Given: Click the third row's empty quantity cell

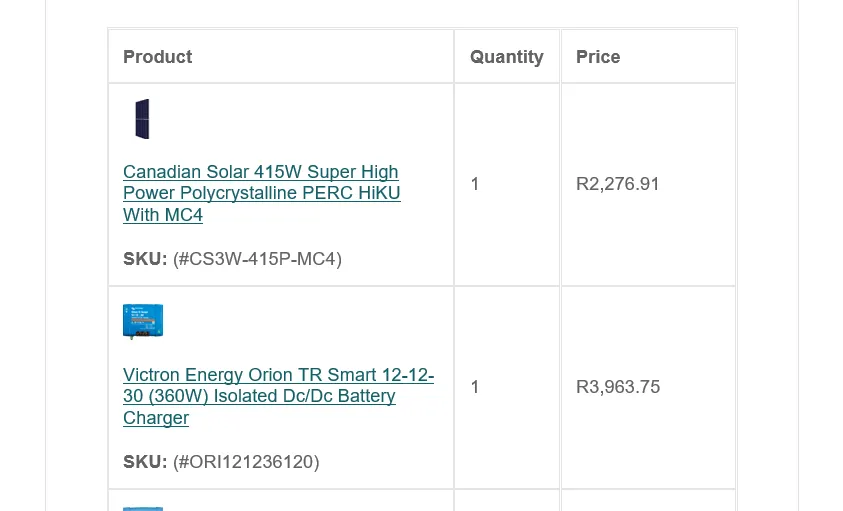Looking at the screenshot, I should click(x=507, y=502).
